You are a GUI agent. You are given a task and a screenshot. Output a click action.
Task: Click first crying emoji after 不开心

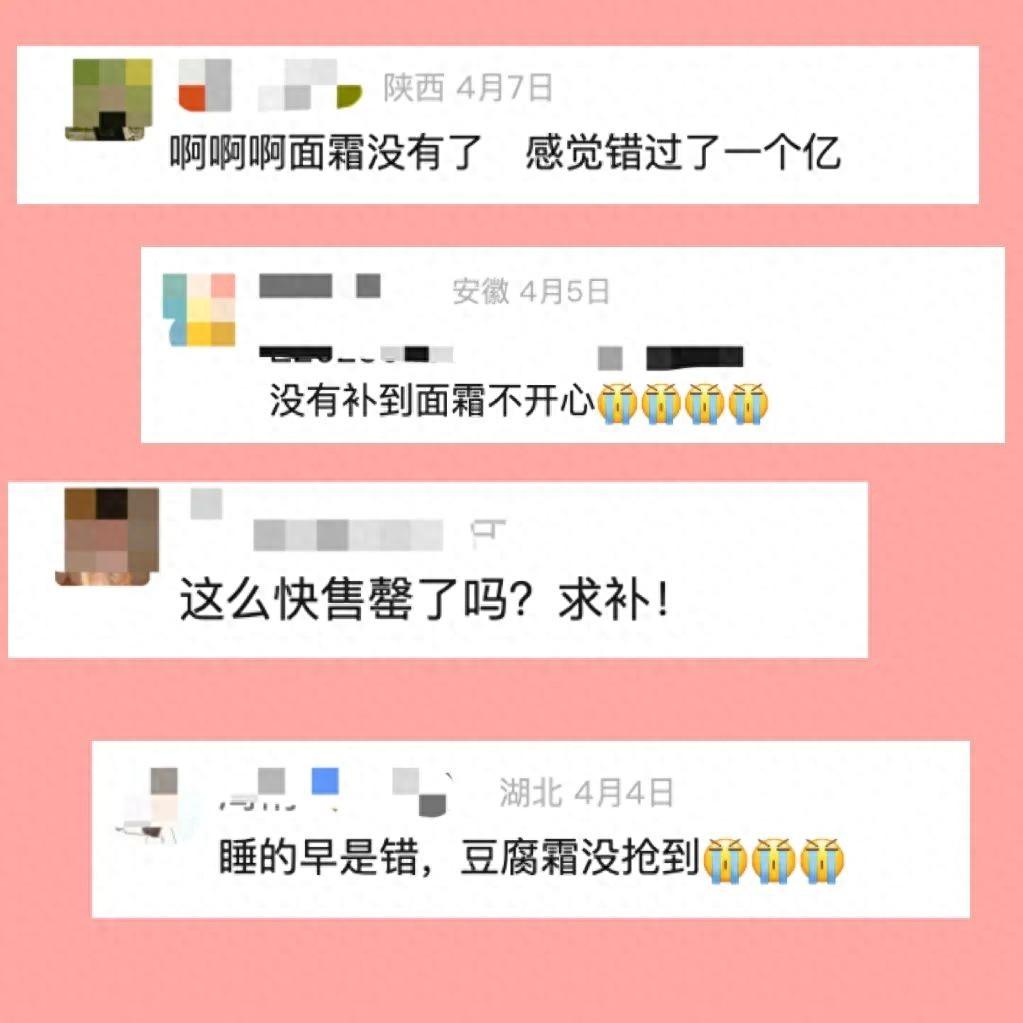click(x=617, y=403)
